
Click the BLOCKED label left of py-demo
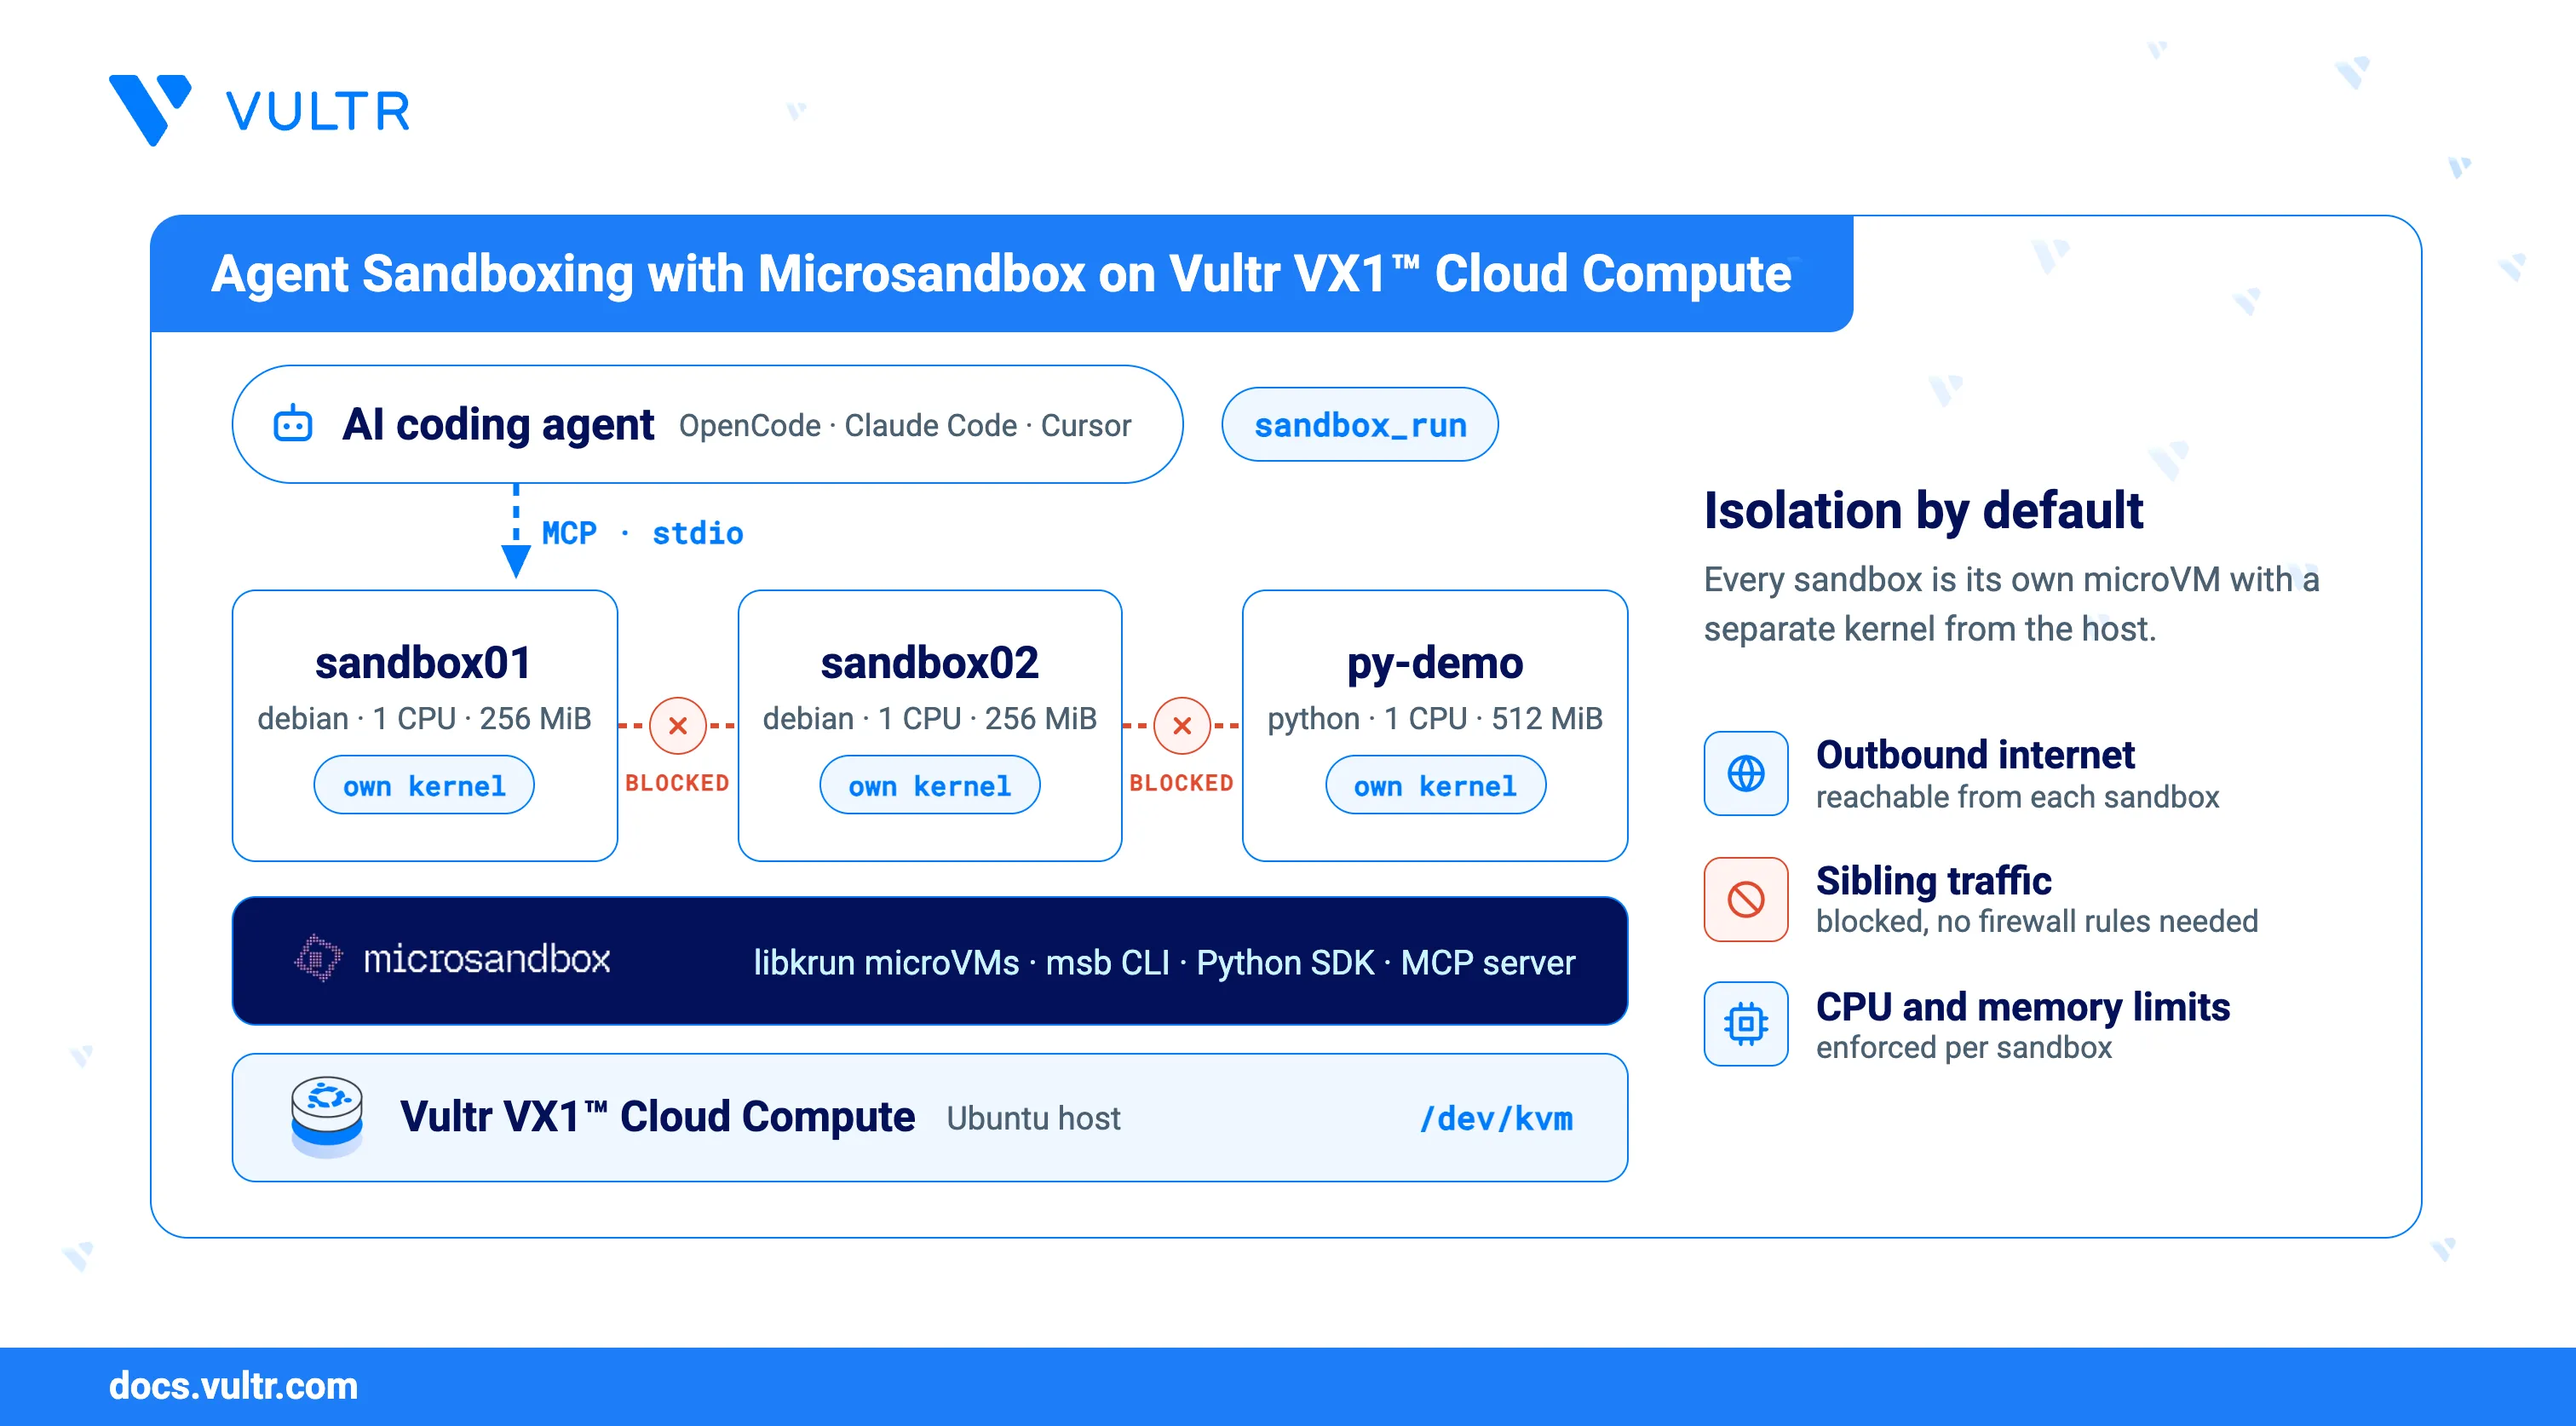click(1181, 783)
